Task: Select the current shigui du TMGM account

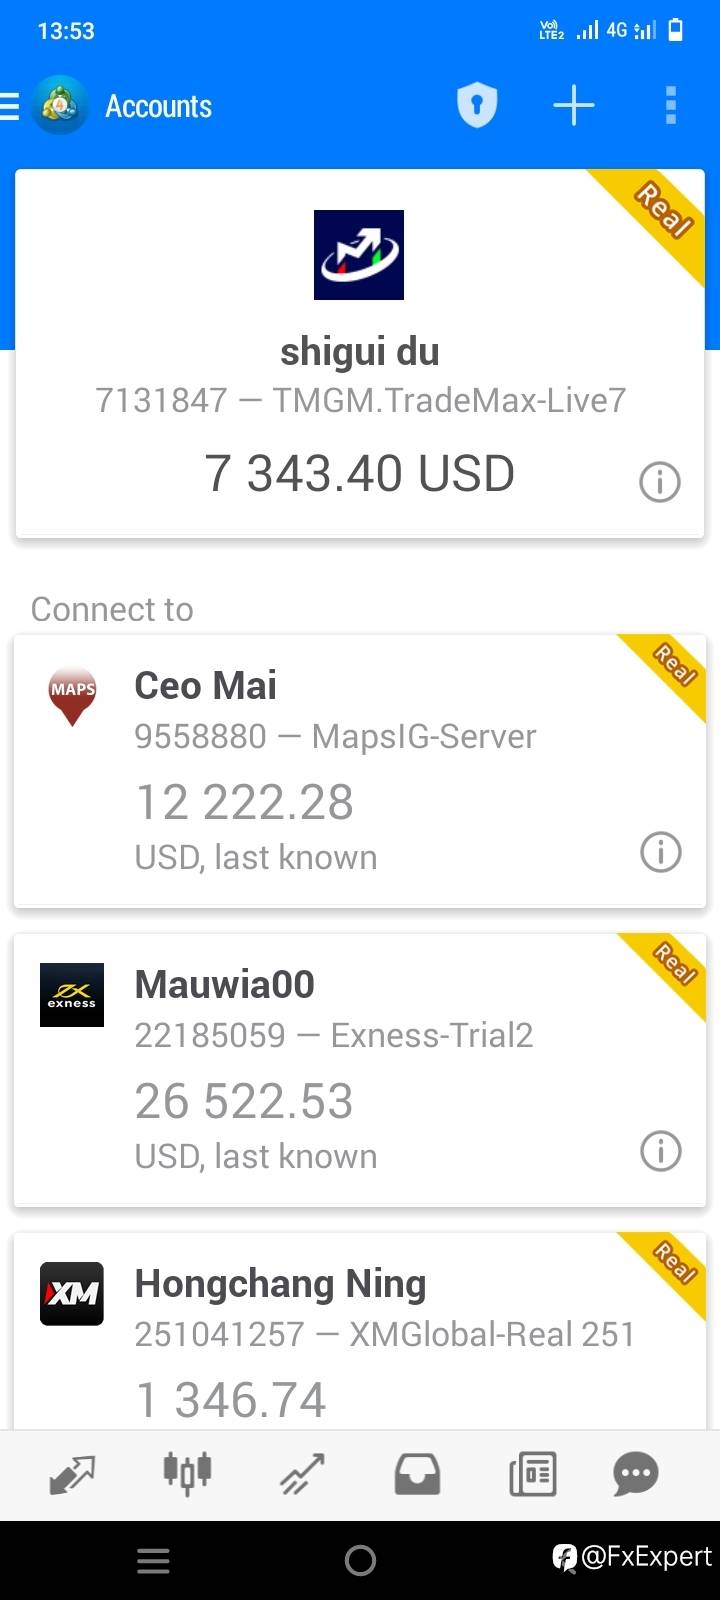Action: tap(360, 353)
